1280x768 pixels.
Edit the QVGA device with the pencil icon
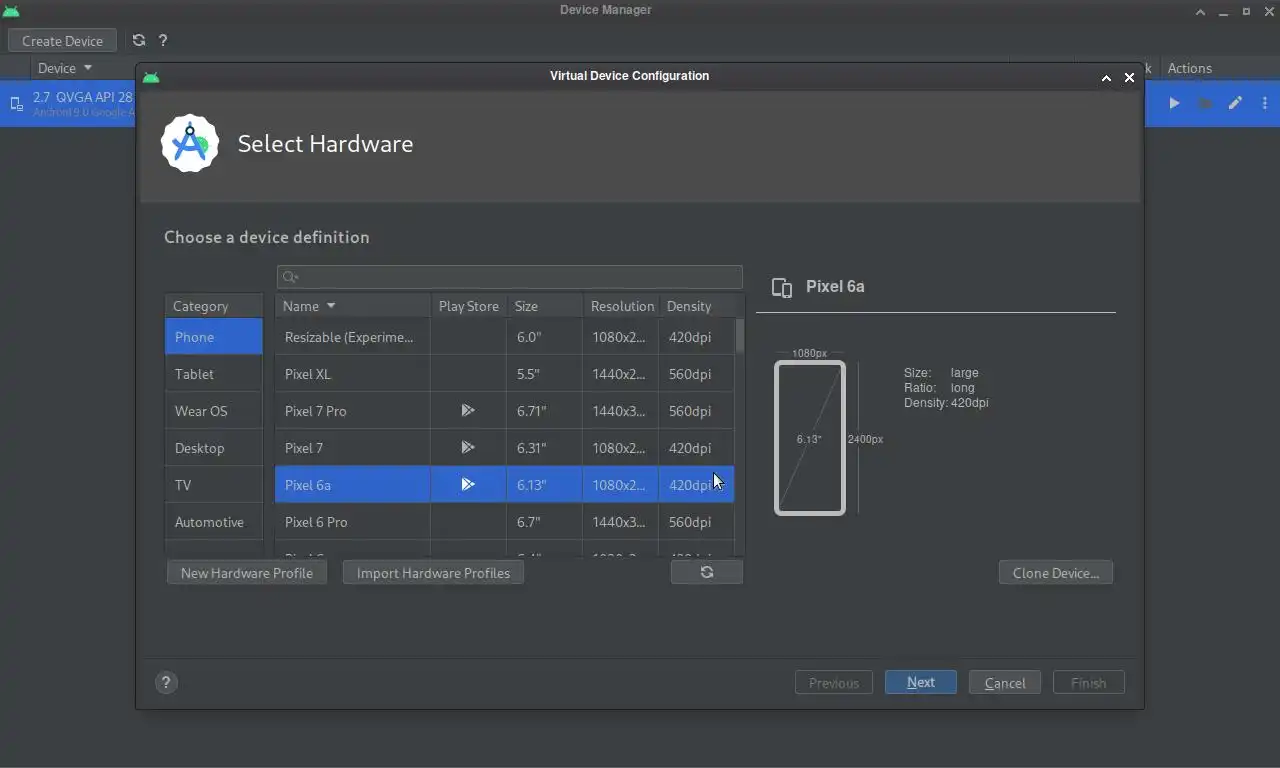click(1236, 103)
